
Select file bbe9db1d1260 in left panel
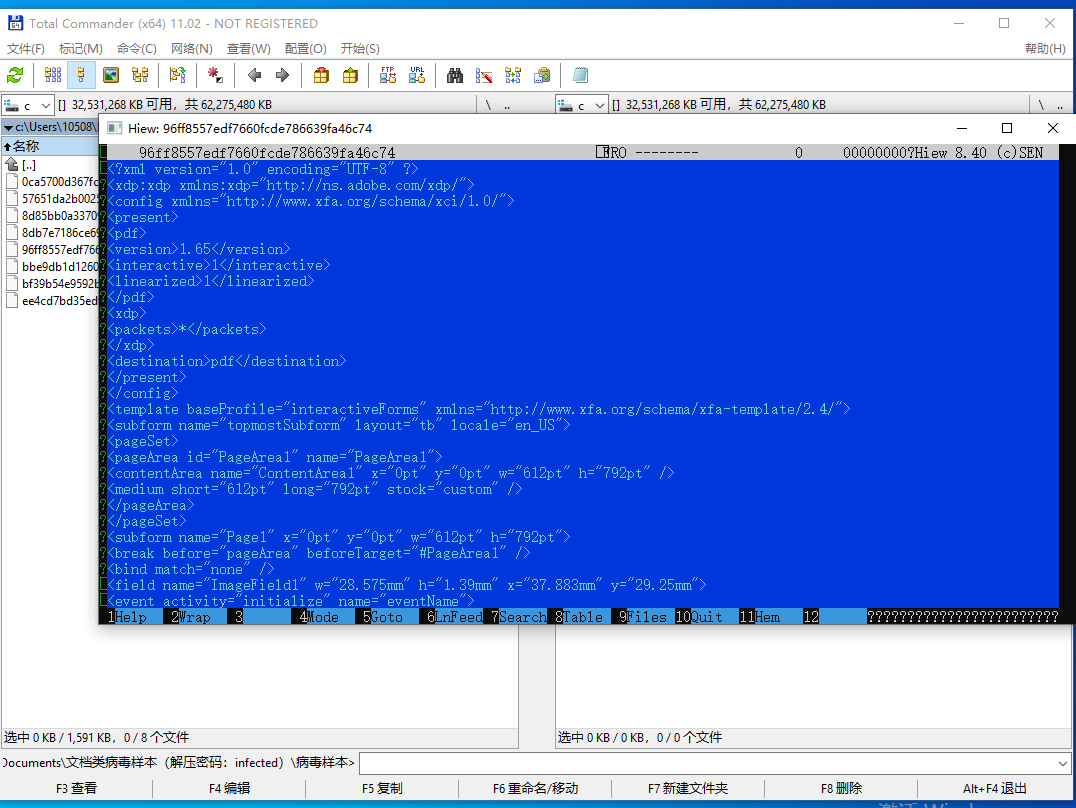[52, 267]
